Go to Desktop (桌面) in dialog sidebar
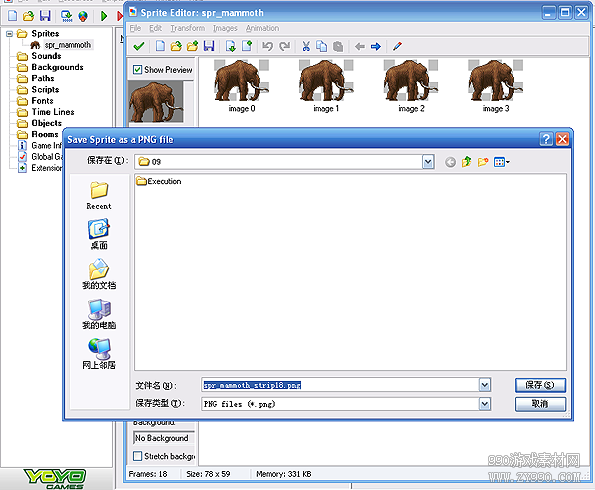 click(x=99, y=234)
